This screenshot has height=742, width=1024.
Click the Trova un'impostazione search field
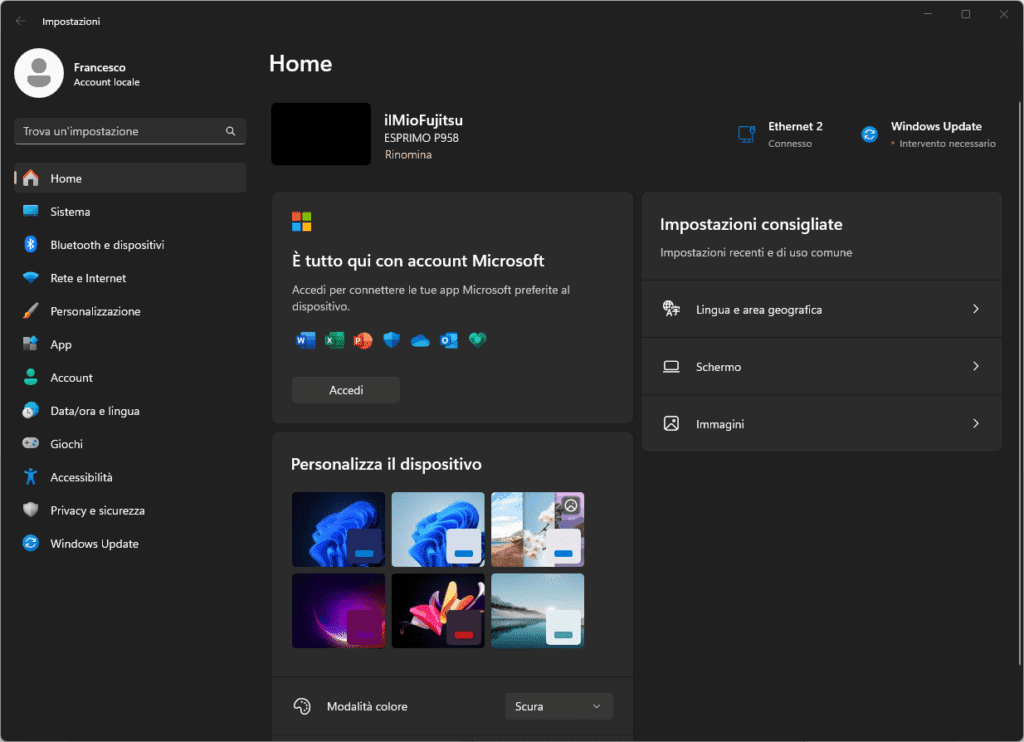pos(120,131)
